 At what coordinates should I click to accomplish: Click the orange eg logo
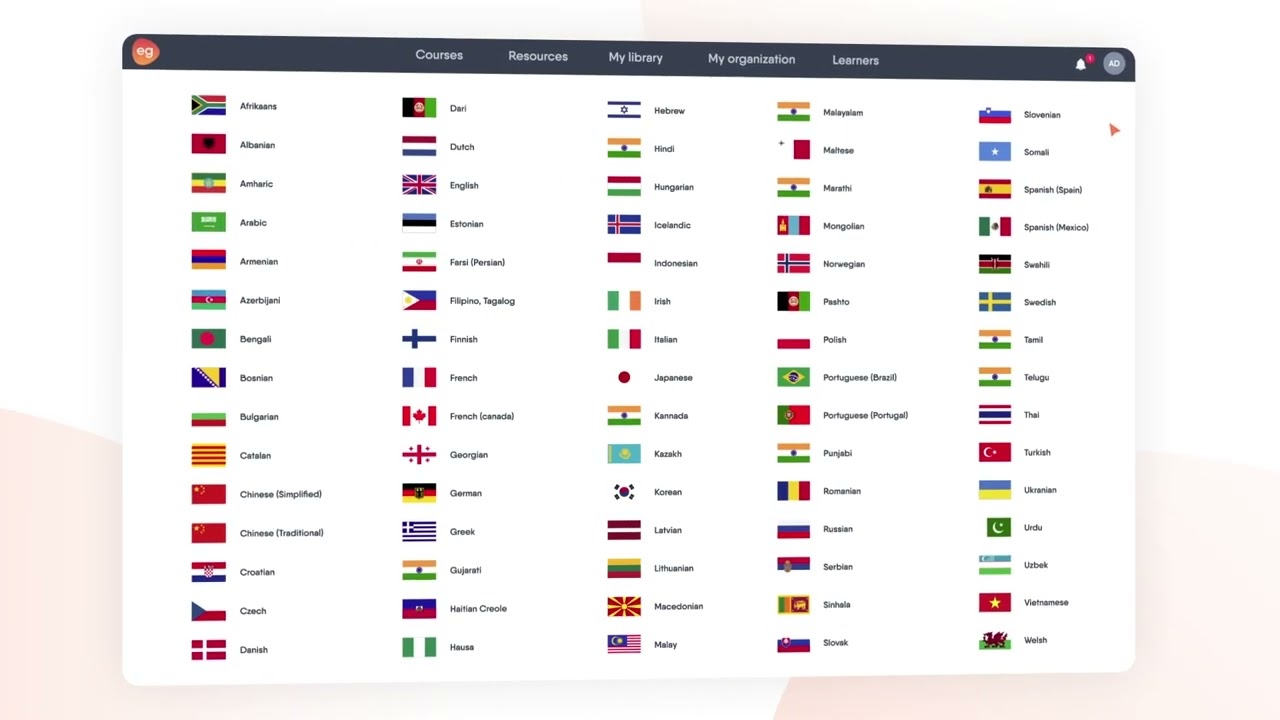tap(145, 52)
